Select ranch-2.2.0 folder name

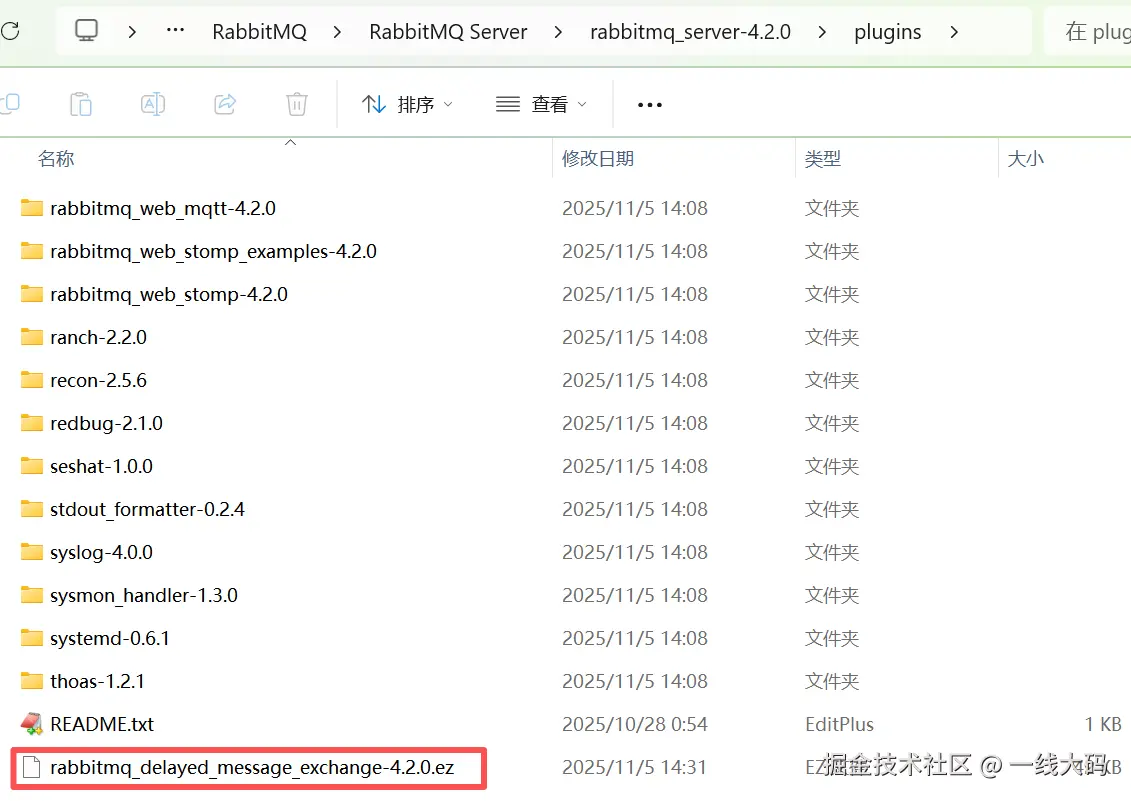coord(98,337)
